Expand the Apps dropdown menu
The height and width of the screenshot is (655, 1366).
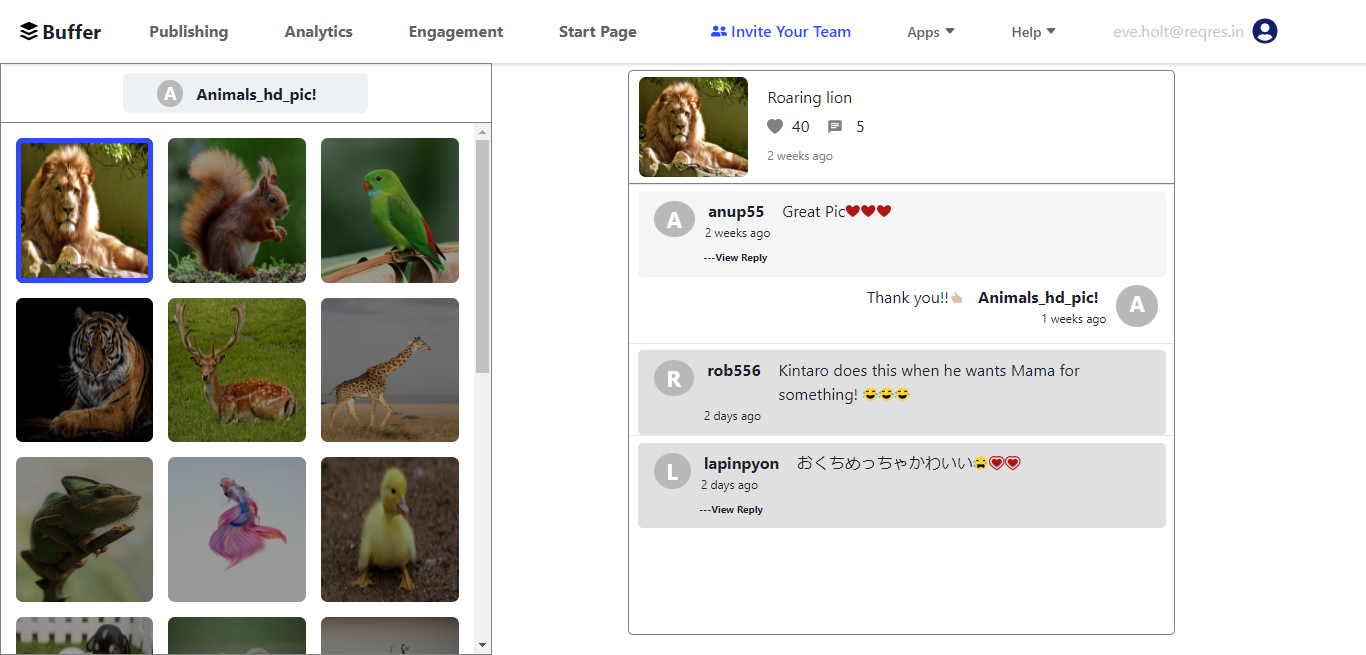(931, 32)
